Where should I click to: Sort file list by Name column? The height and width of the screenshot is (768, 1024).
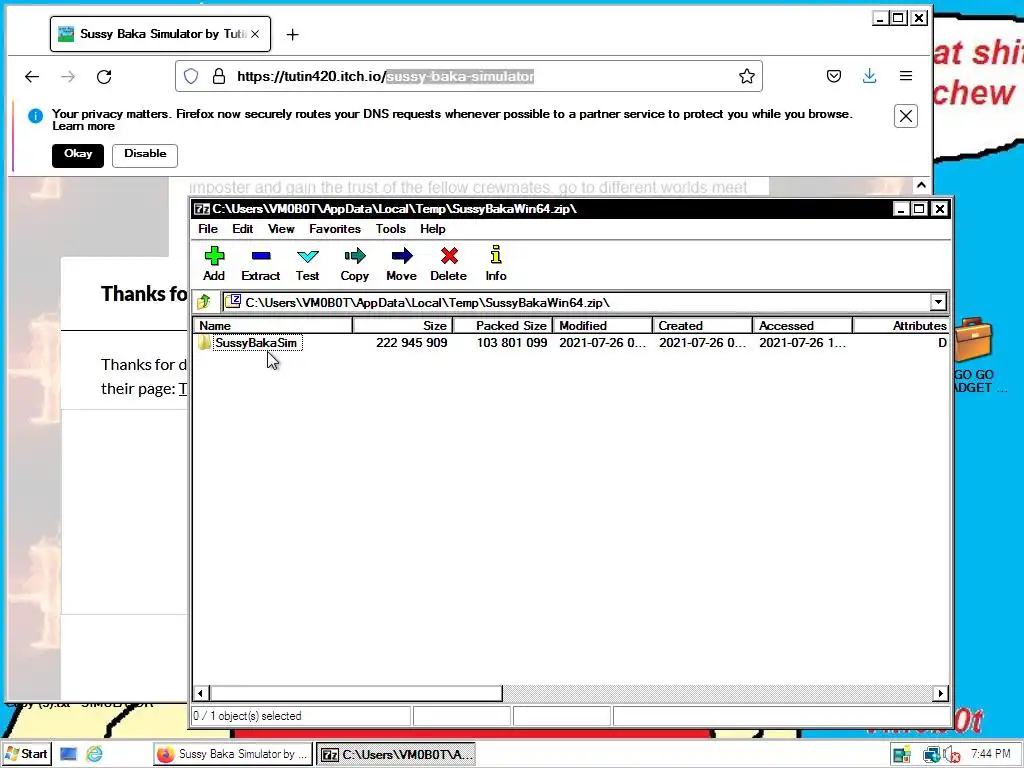point(273,325)
